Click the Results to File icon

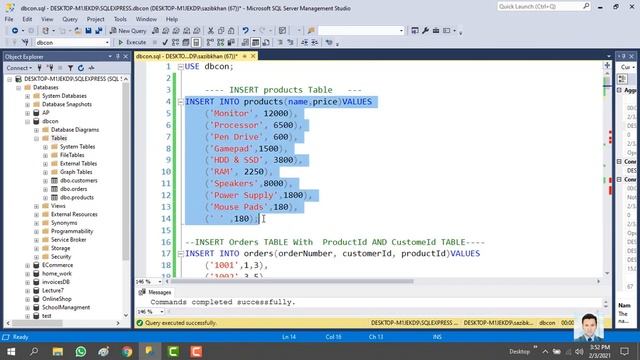coord(266,42)
